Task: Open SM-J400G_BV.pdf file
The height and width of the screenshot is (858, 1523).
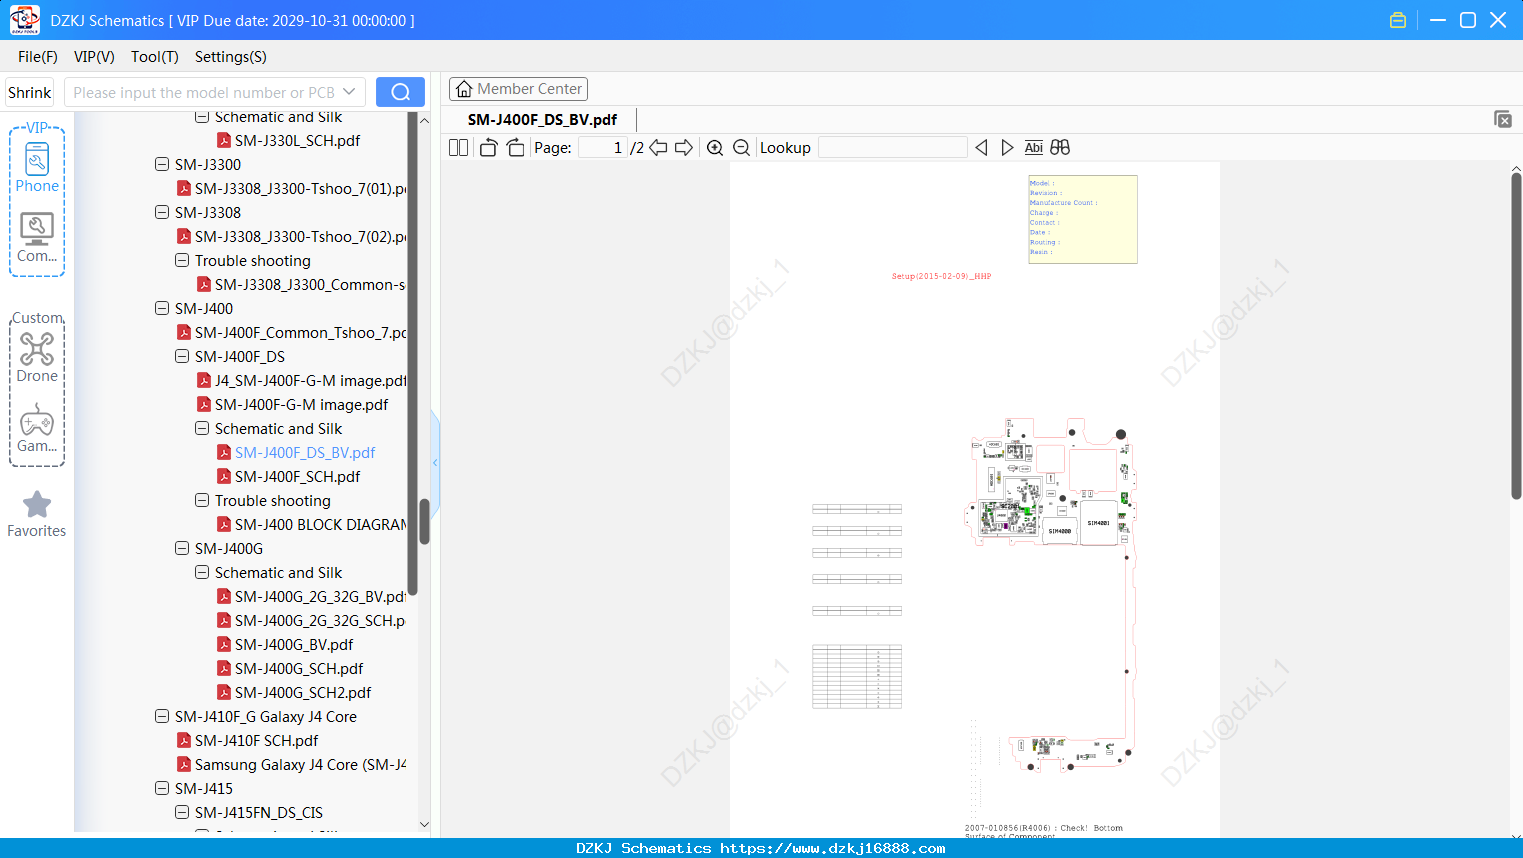Action: 285,645
